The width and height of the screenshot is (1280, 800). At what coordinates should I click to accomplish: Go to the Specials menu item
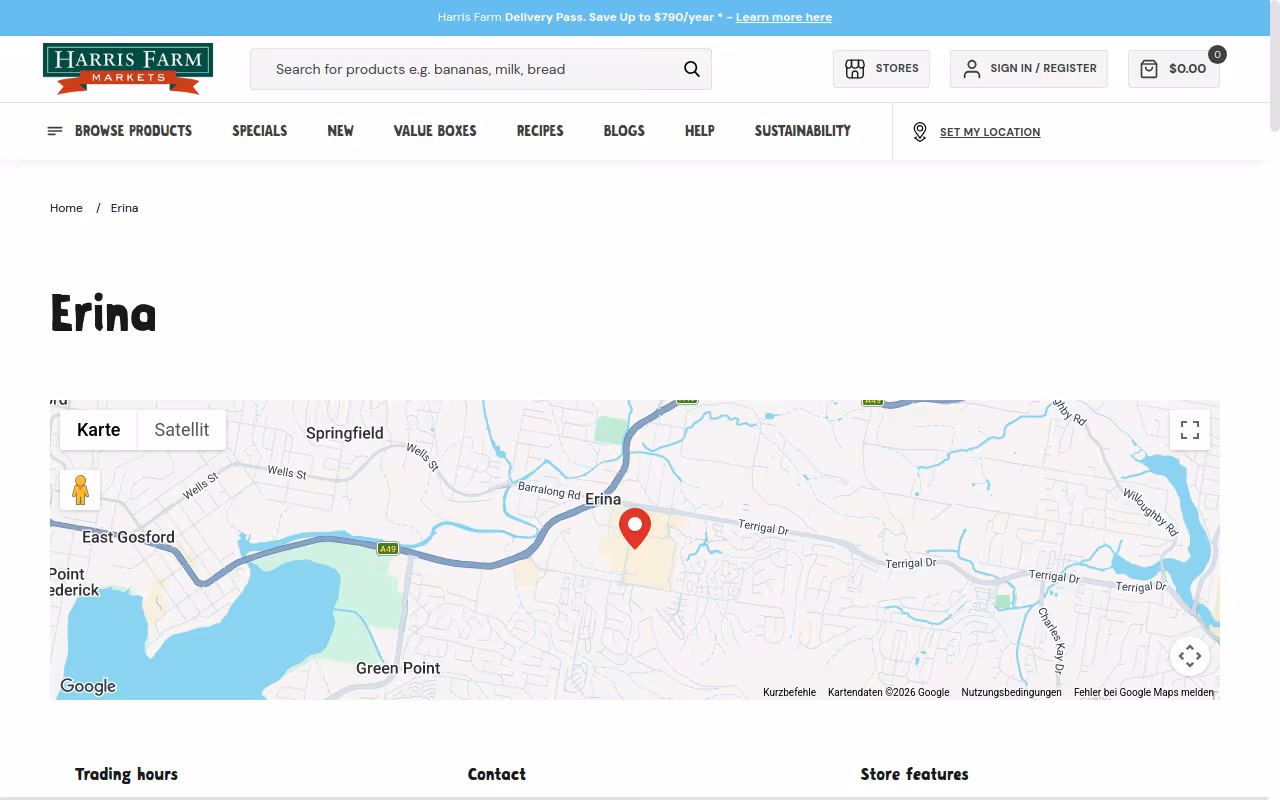[260, 131]
